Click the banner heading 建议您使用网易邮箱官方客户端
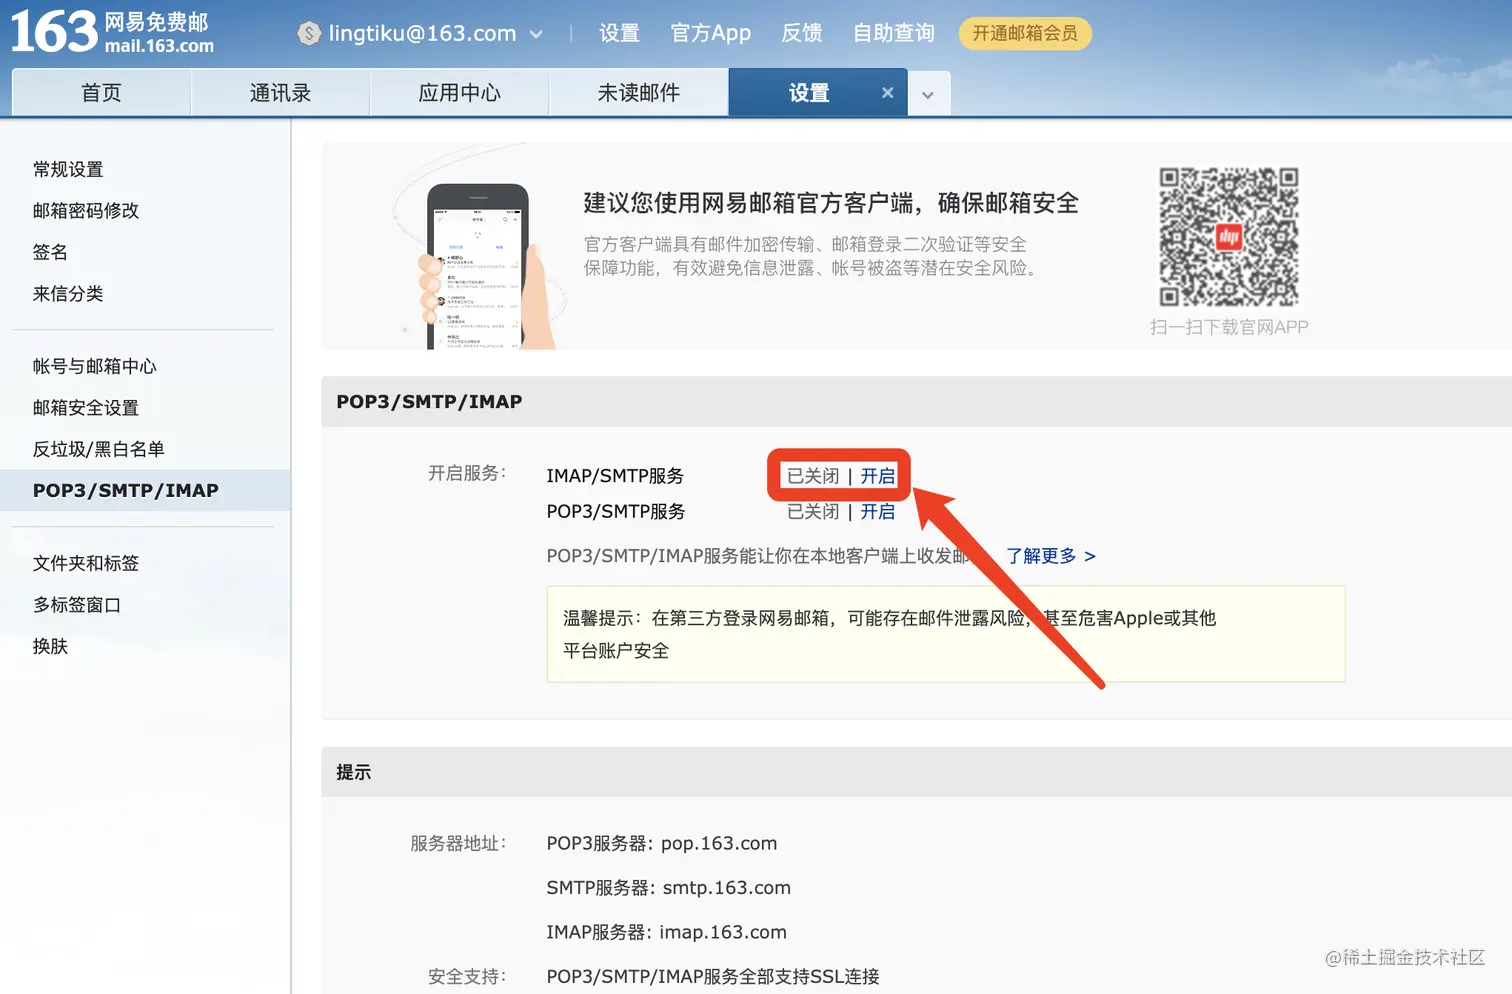Screen dimensions: 1512x994 point(831,203)
